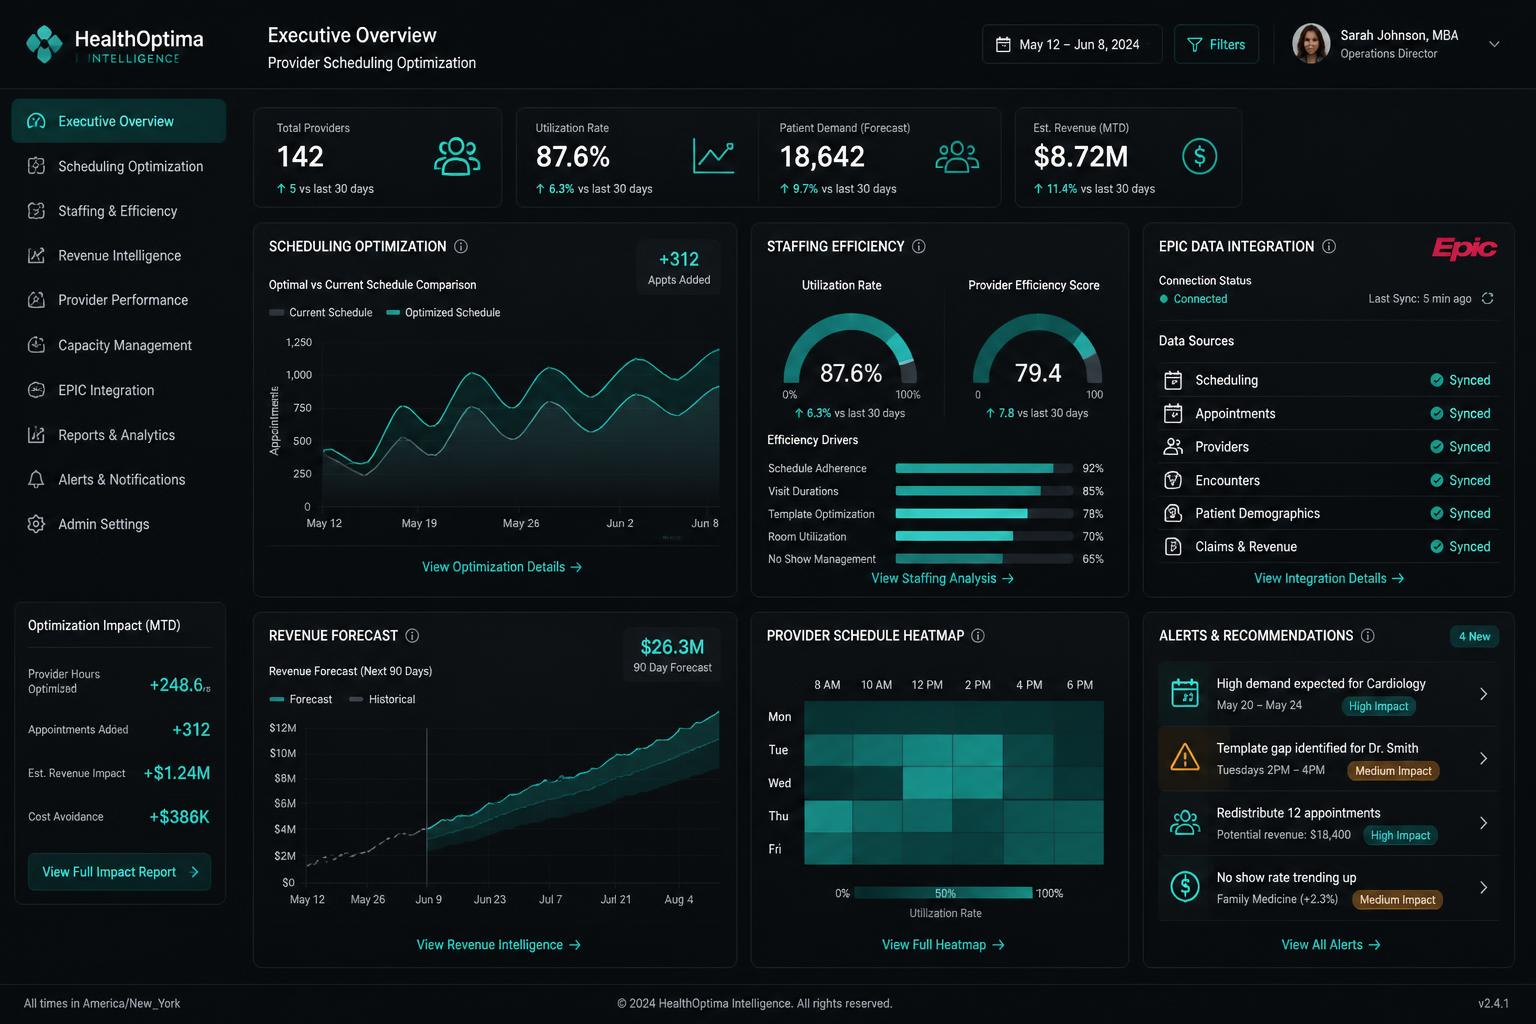This screenshot has height=1024, width=1536.
Task: Open info icon beside Provider Schedule Heatmap
Action: point(978,635)
